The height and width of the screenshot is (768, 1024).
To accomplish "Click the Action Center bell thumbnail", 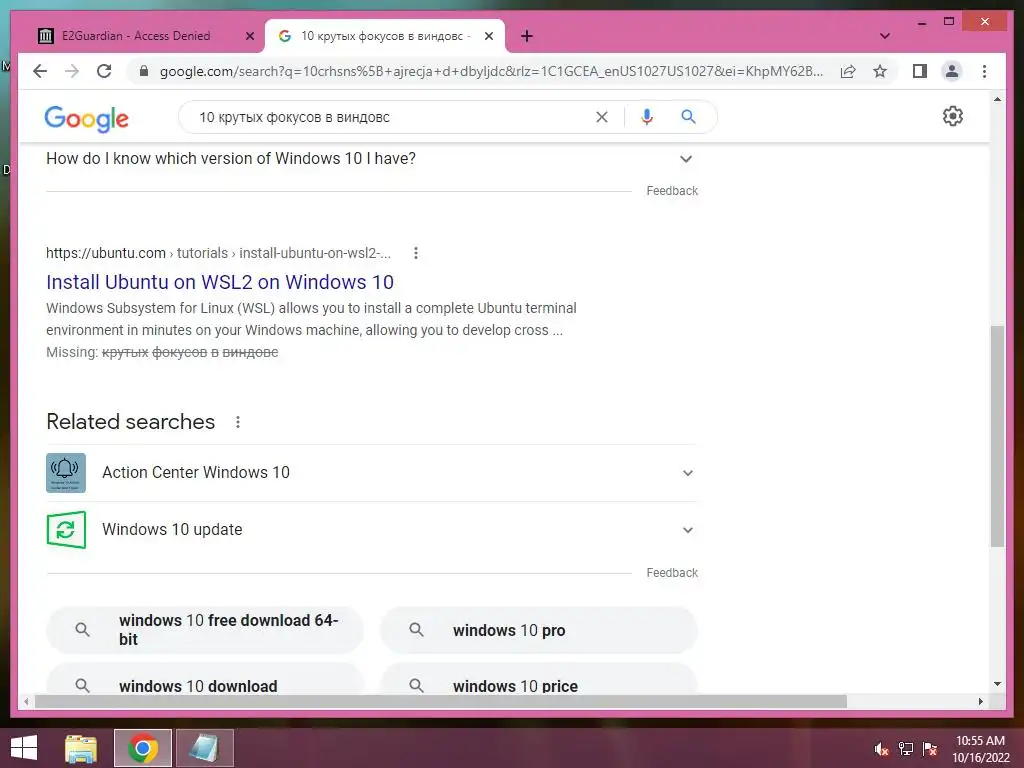I will pos(66,473).
